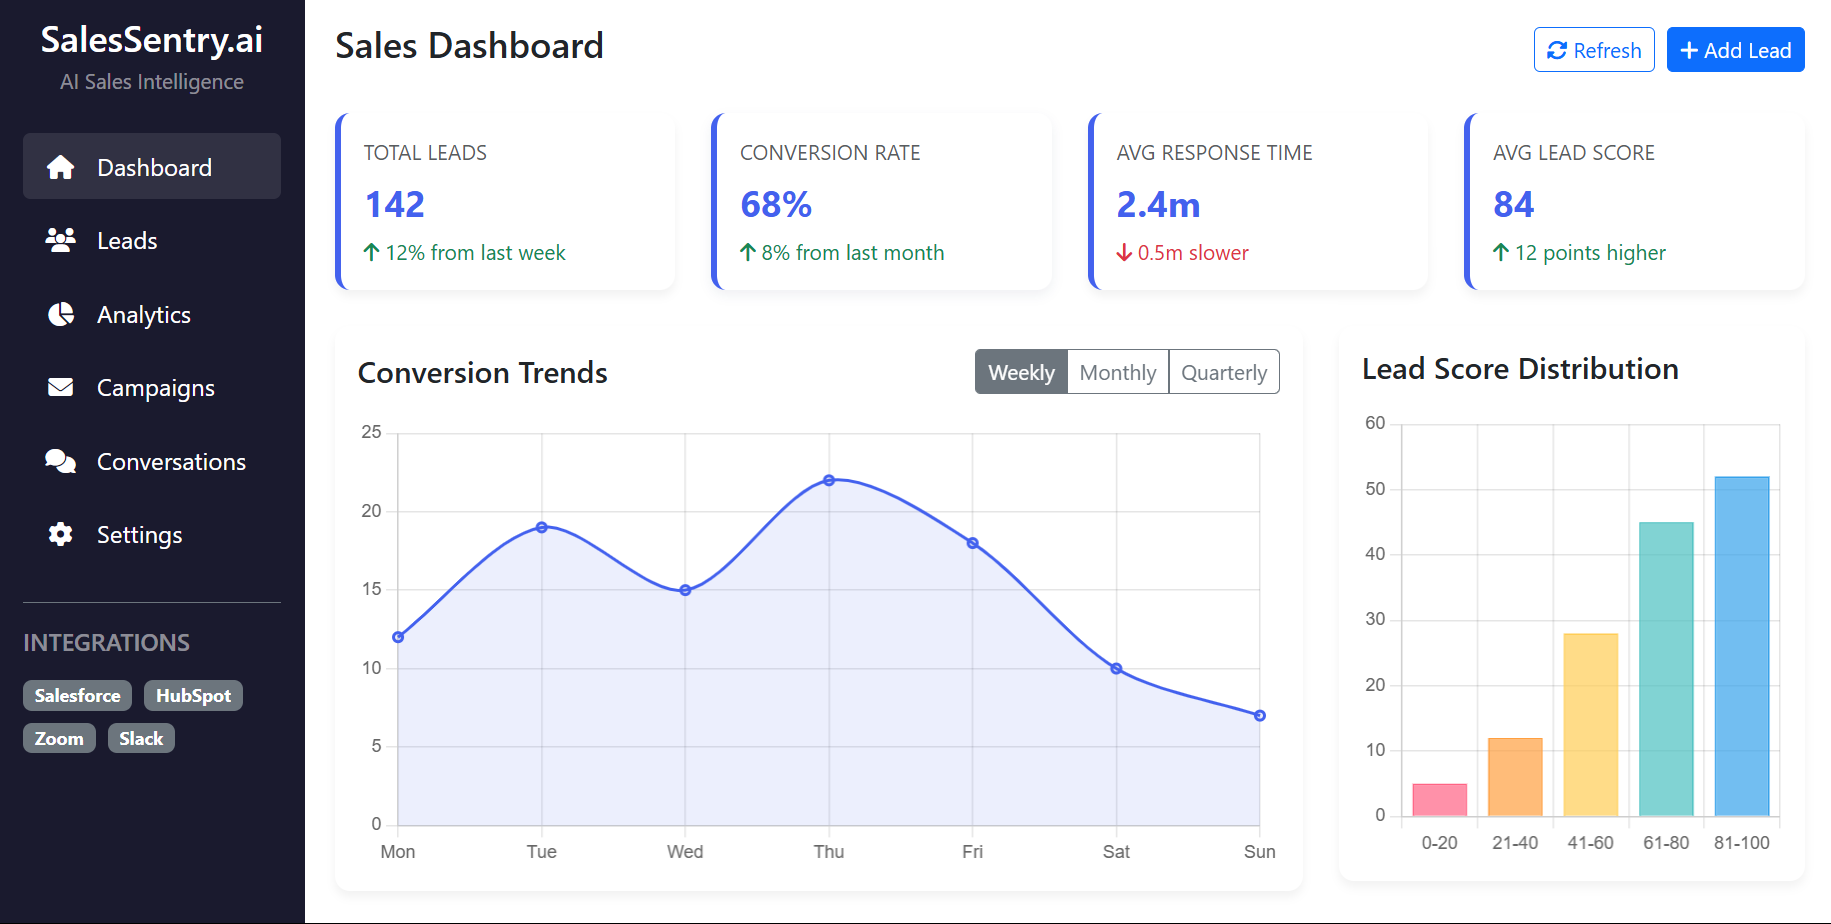The image size is (1831, 924).
Task: Click the green up arrow under Conversion Rate
Action: pyautogui.click(x=748, y=252)
